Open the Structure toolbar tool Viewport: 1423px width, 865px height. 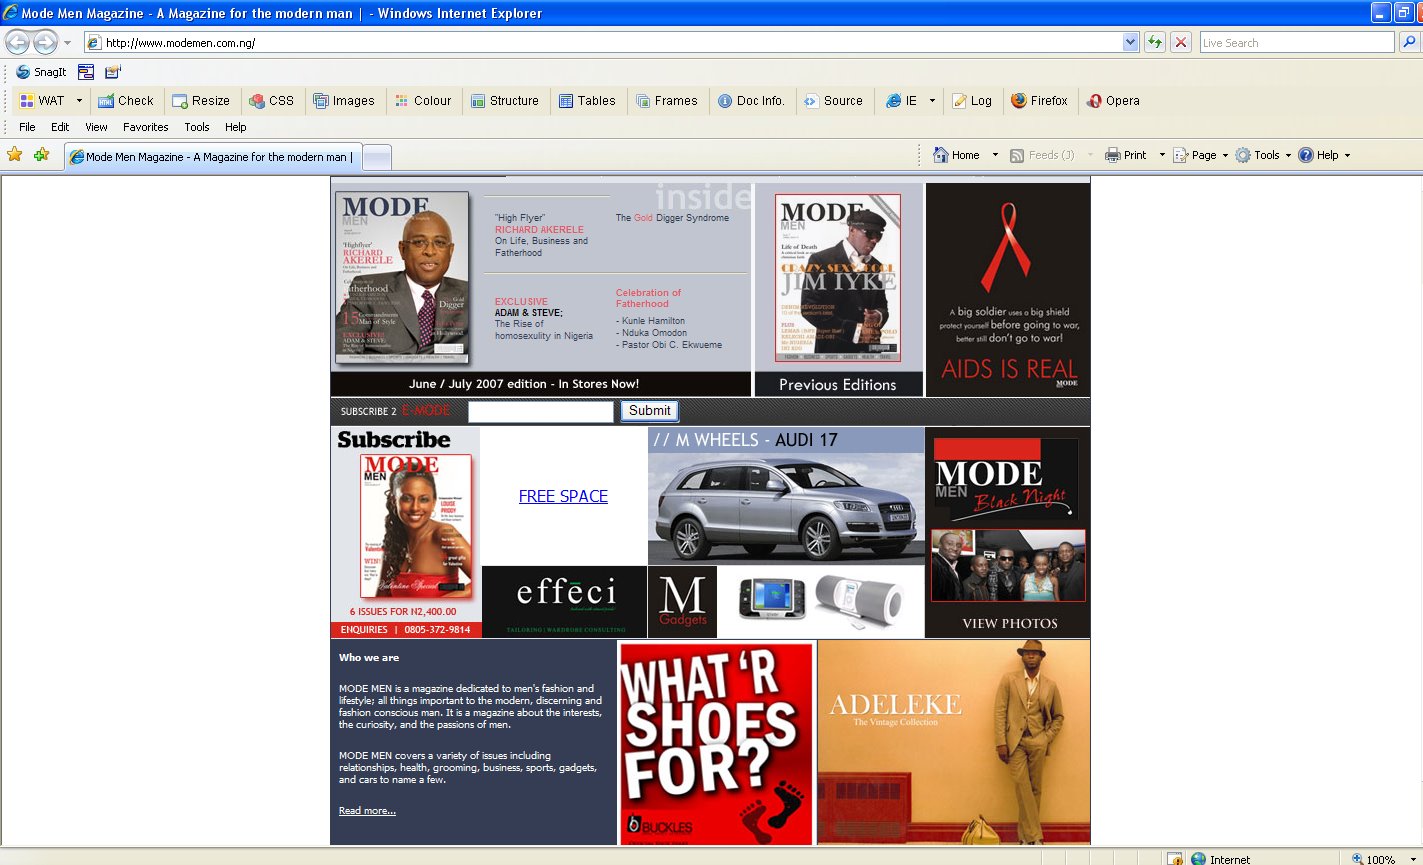click(x=505, y=101)
